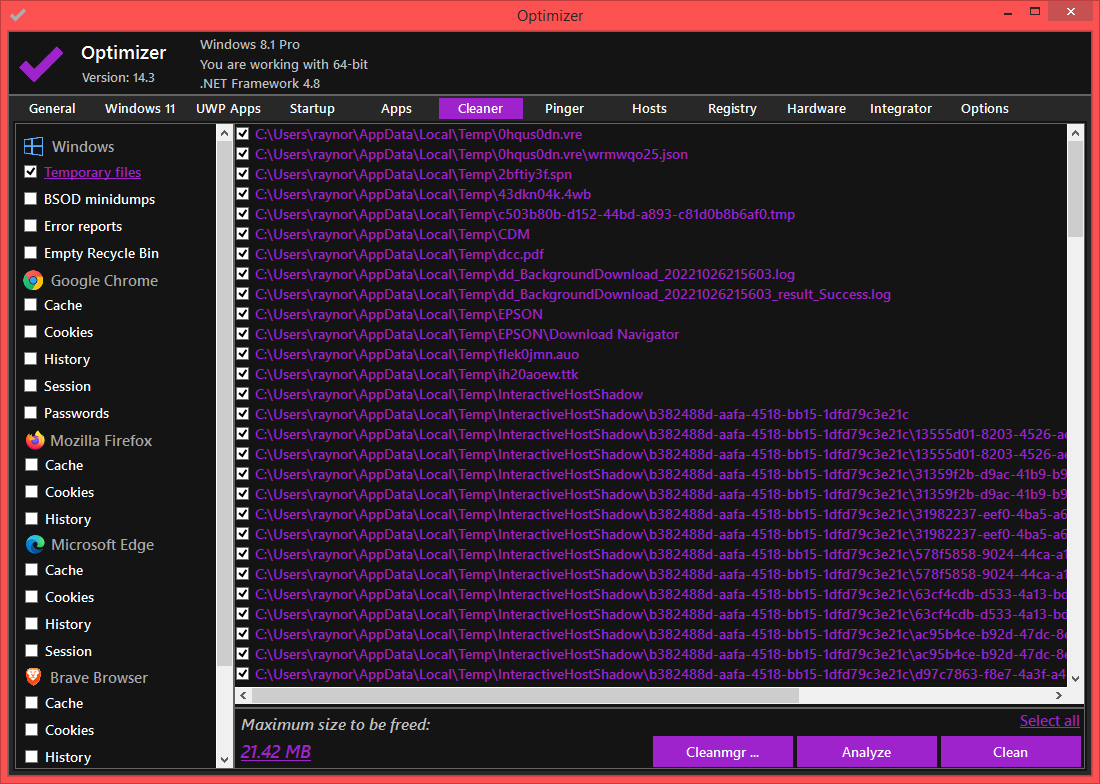This screenshot has height=784, width=1100.
Task: Check Empty Recycle Bin option
Action: 31,253
